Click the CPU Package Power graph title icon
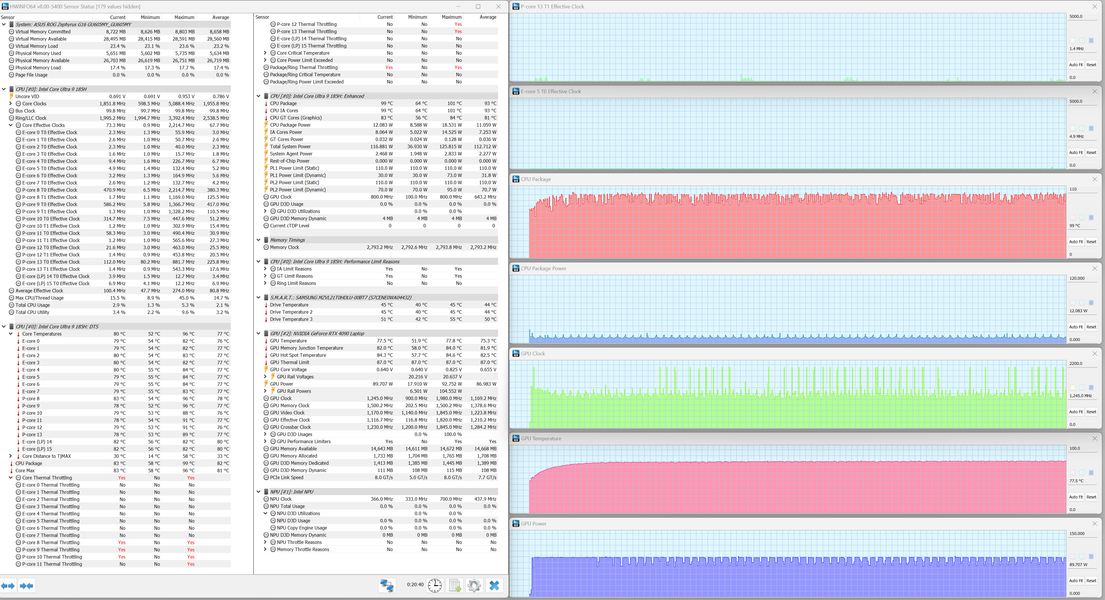The image size is (1105, 600). (516, 269)
